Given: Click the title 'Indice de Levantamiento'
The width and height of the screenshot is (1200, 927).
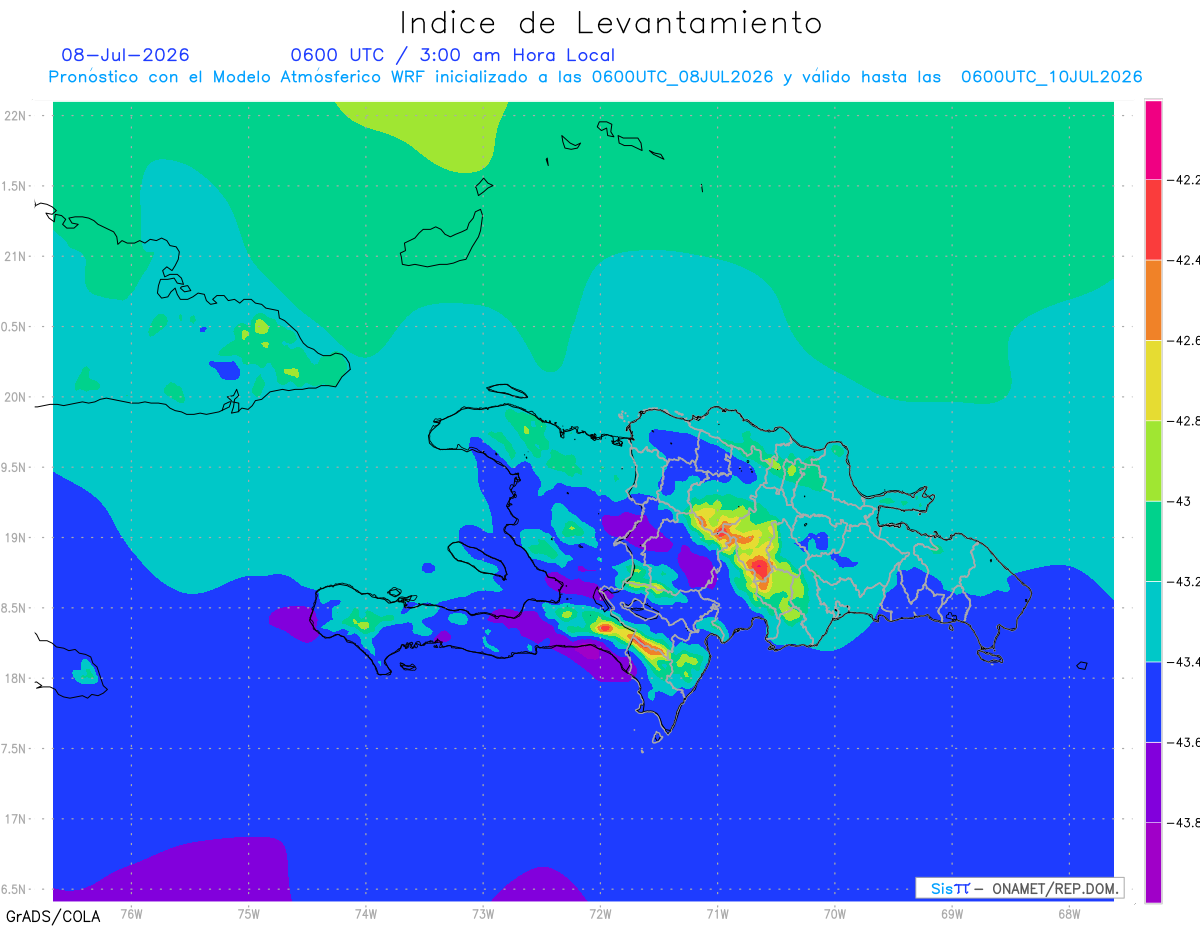Looking at the screenshot, I should point(611,23).
